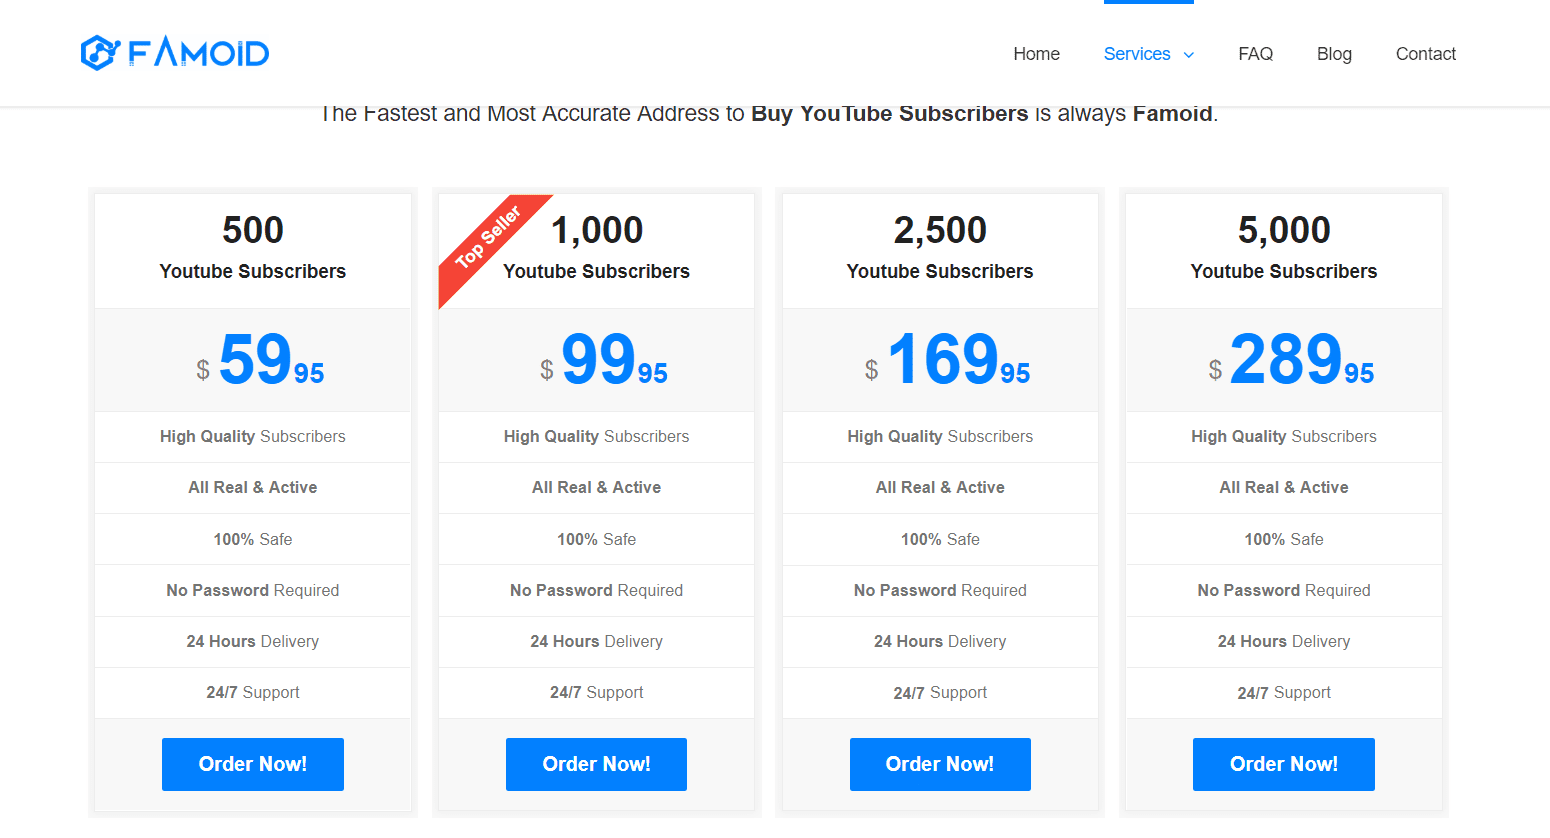Click '100% Safe' in 1,000 plan
1550x838 pixels.
click(x=597, y=540)
